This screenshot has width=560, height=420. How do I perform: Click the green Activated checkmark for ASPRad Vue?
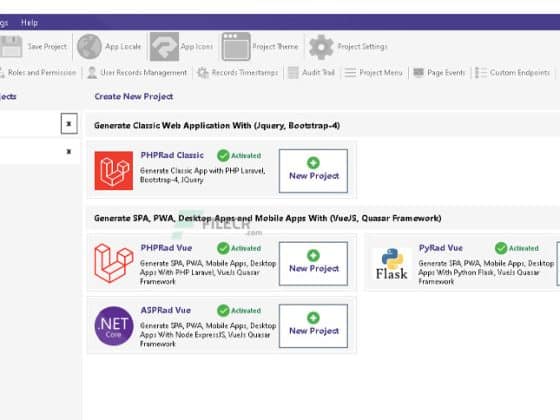[x=223, y=311]
